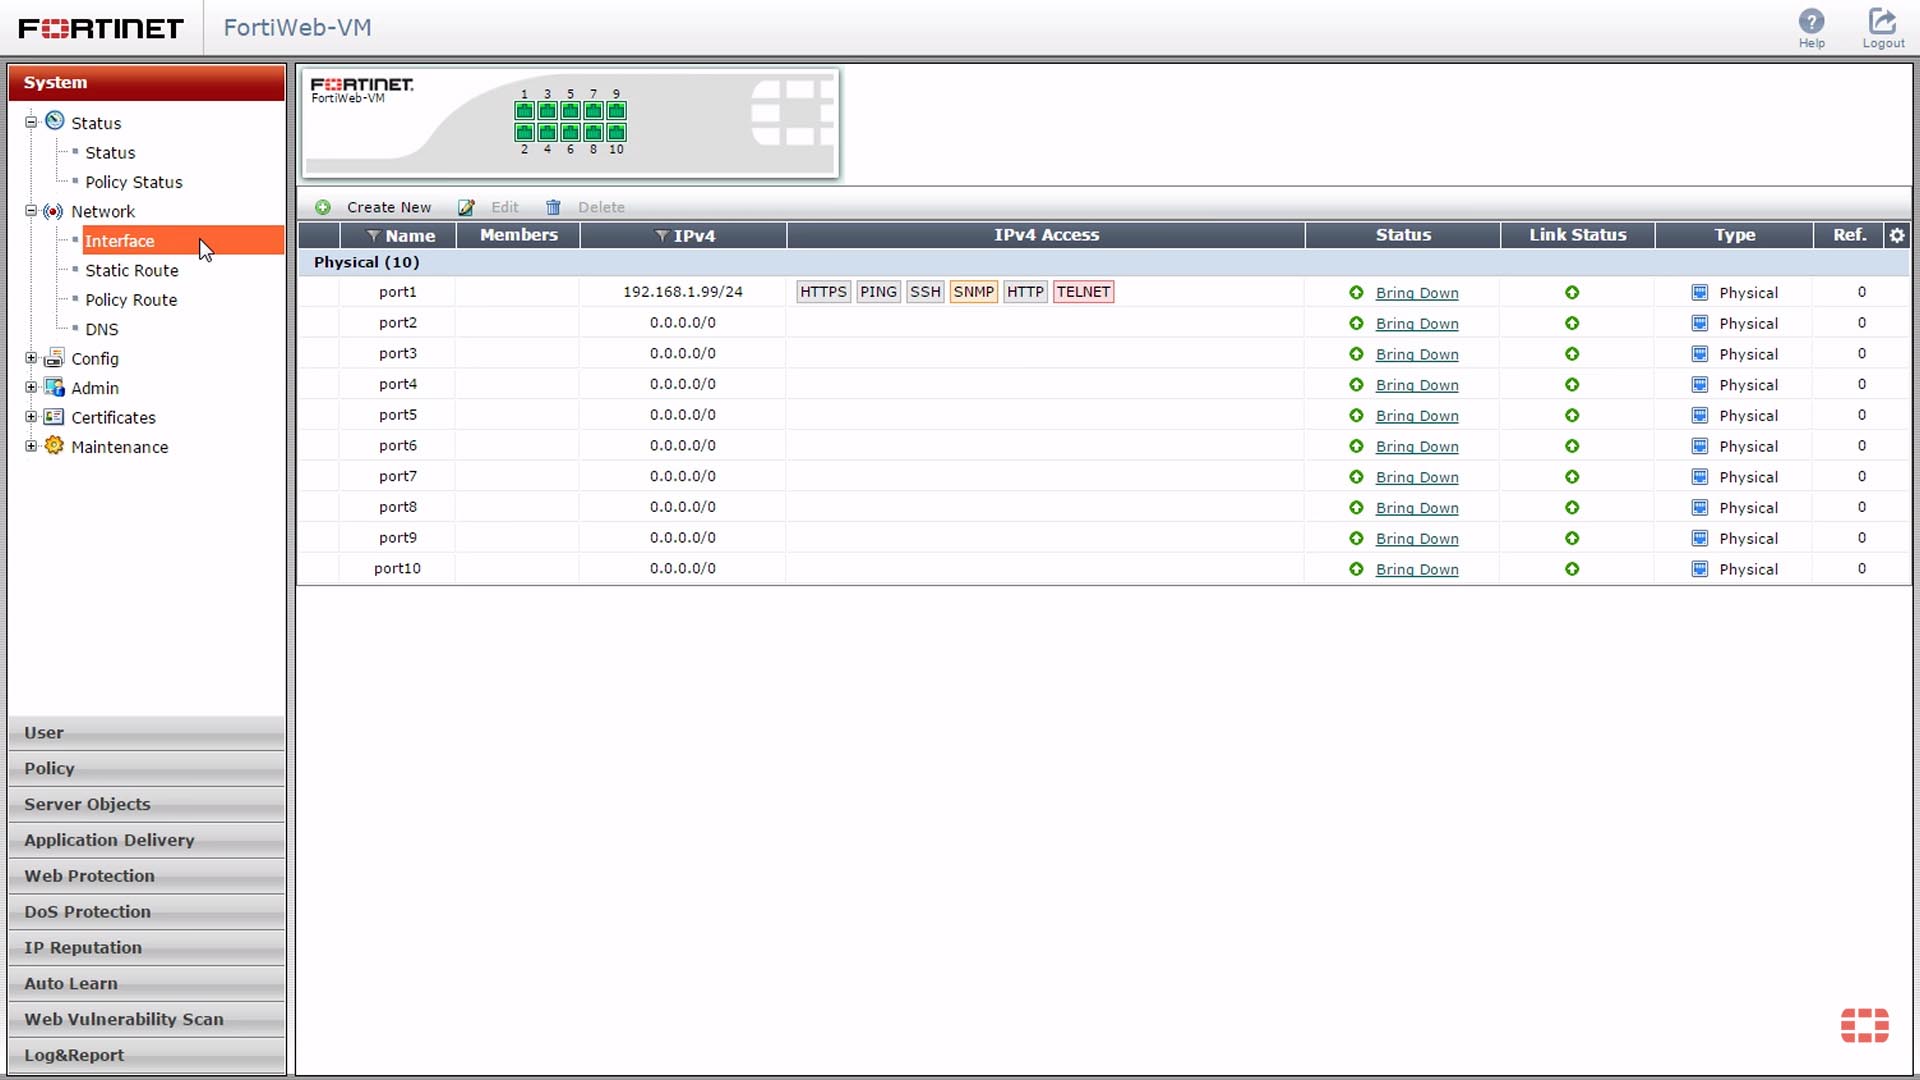Click the column settings gear icon
The height and width of the screenshot is (1080, 1920).
point(1896,235)
